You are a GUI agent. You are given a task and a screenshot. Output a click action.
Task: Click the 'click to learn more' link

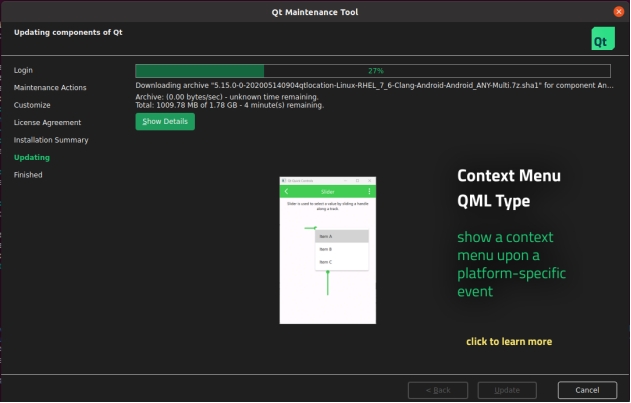[509, 342]
